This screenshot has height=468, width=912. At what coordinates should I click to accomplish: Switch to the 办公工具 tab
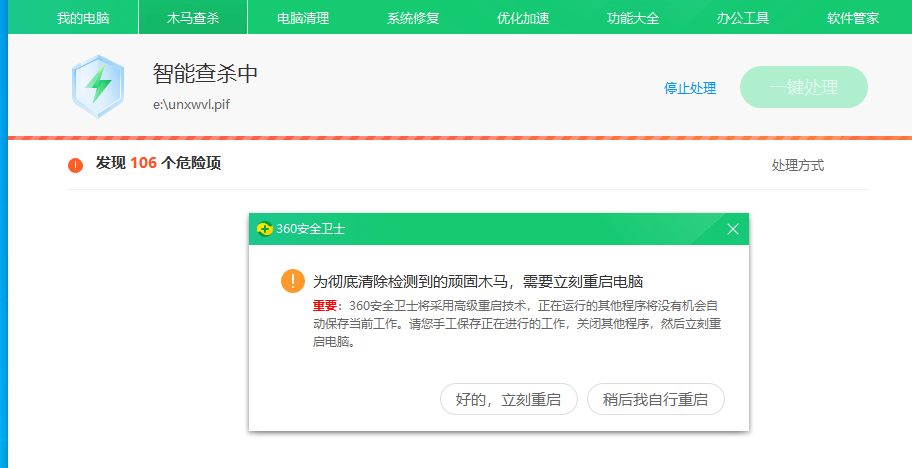point(743,18)
